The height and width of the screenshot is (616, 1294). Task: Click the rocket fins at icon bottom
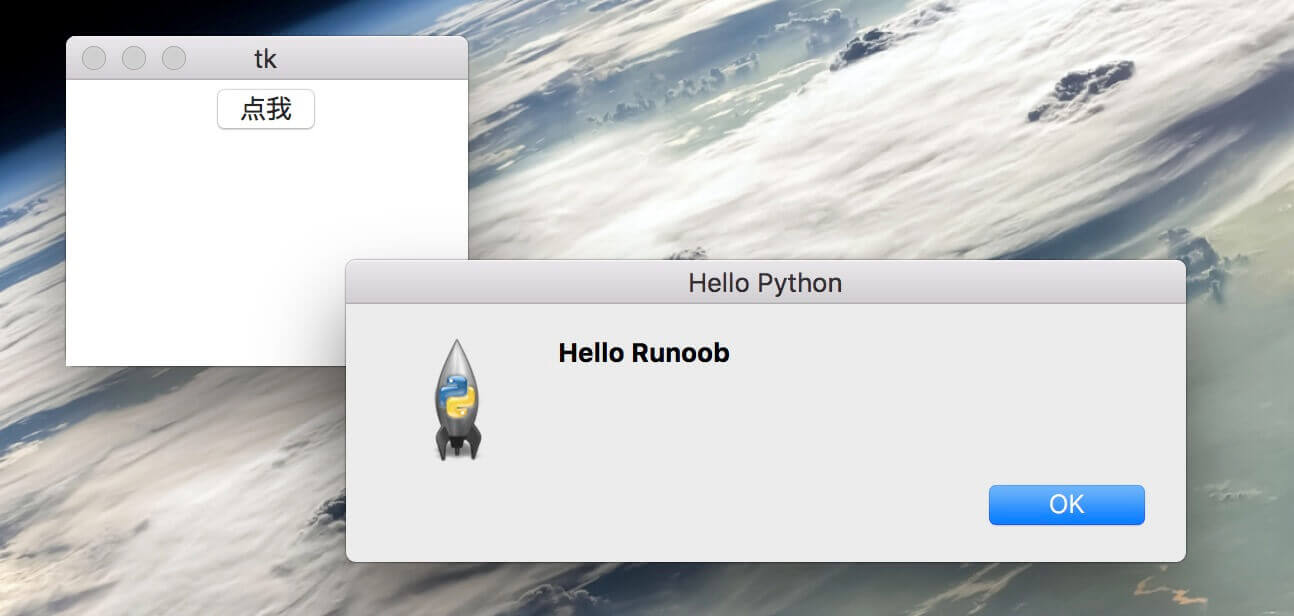pos(458,447)
